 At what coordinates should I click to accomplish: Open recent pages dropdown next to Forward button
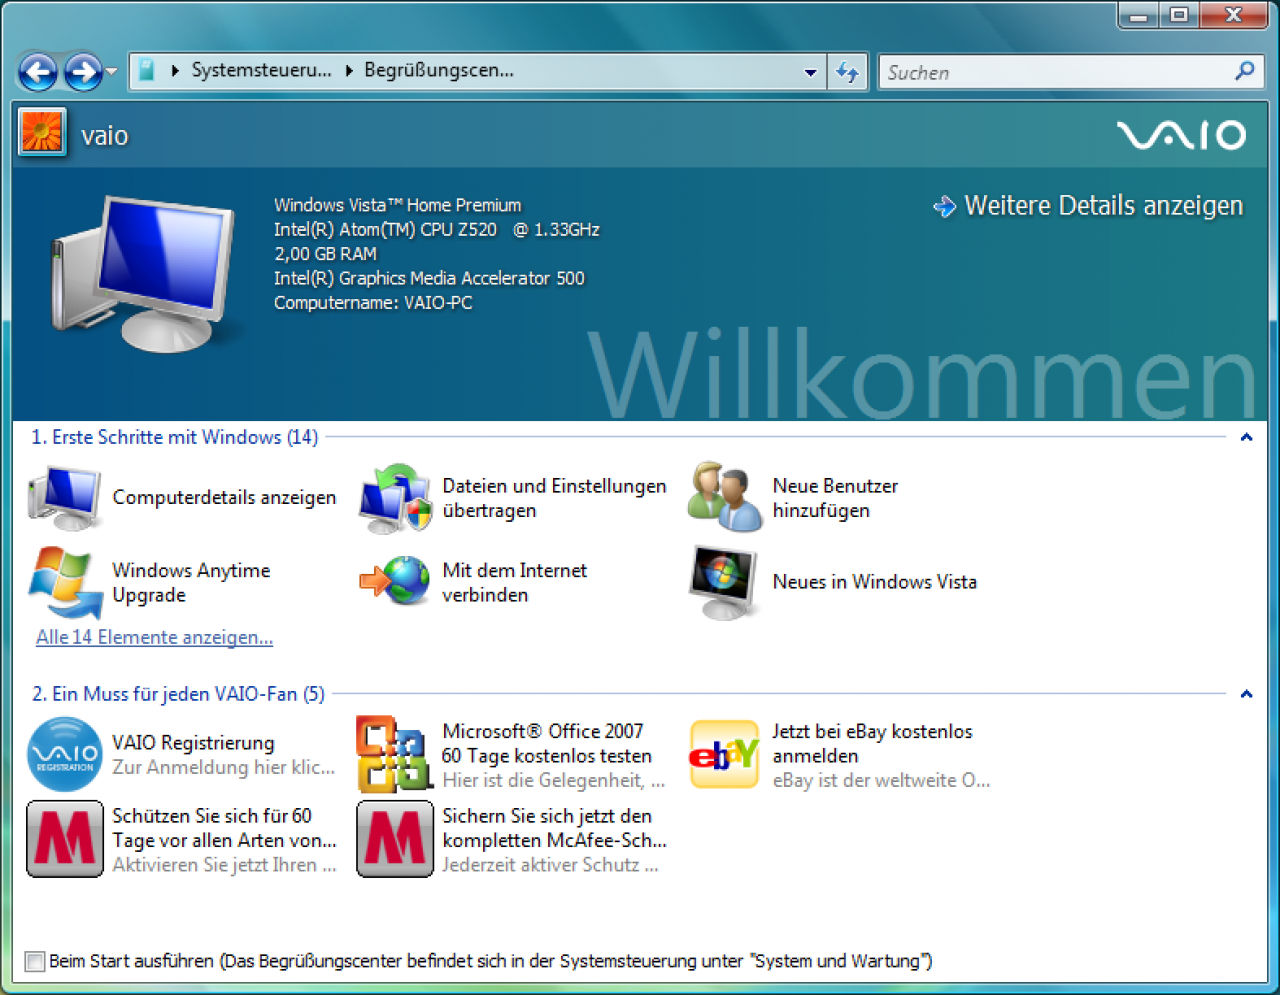click(111, 71)
